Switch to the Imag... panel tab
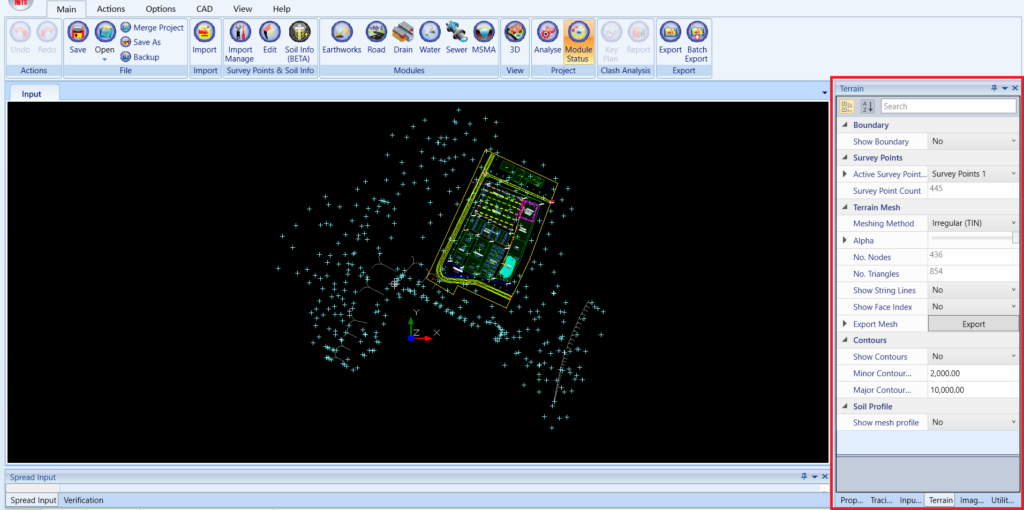This screenshot has width=1024, height=510. point(971,500)
